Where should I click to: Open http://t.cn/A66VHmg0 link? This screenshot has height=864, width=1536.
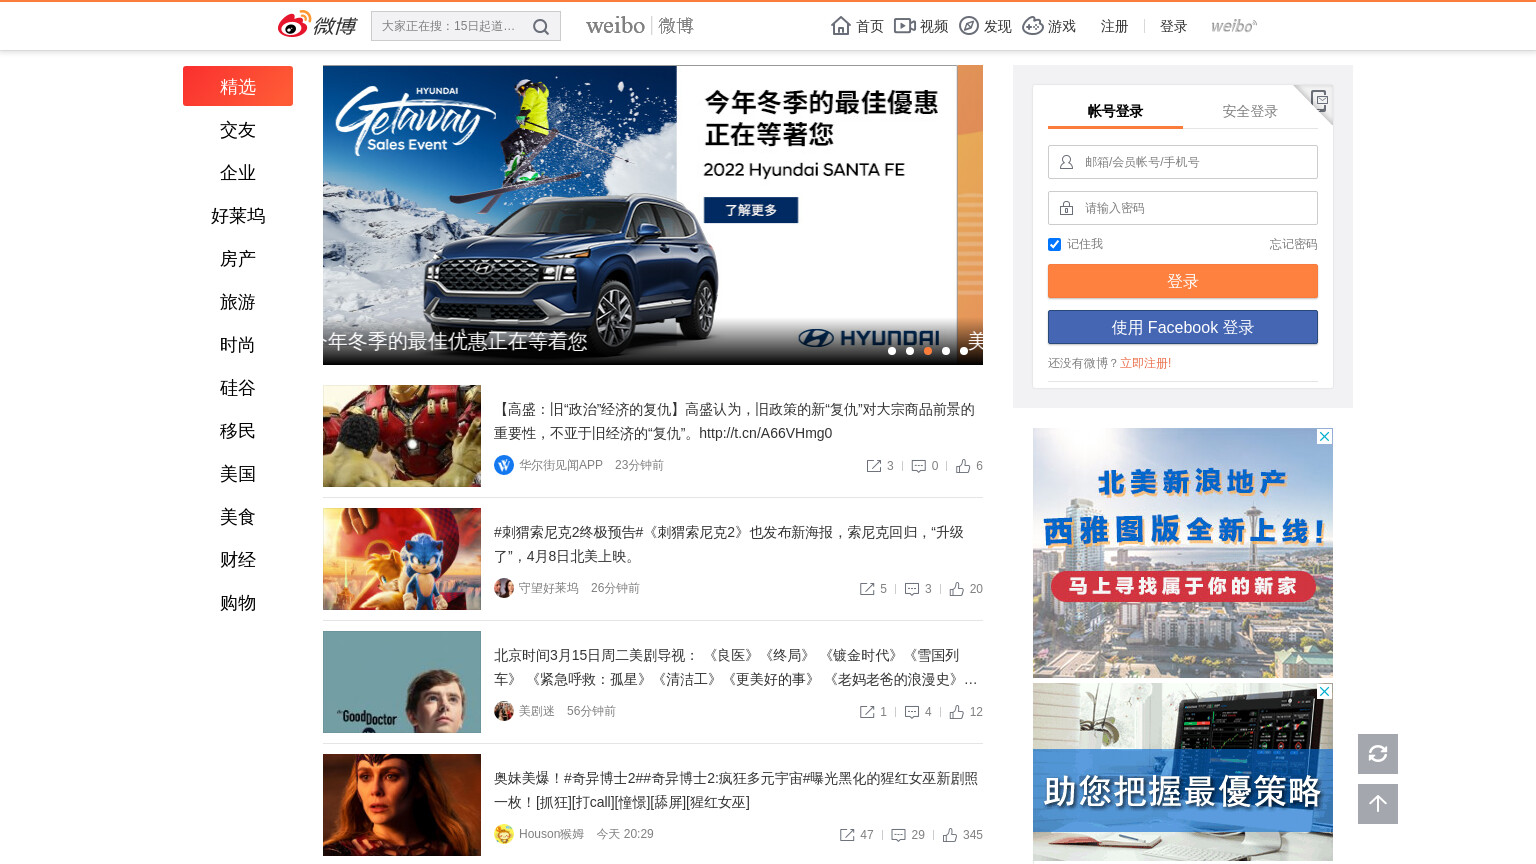point(766,433)
